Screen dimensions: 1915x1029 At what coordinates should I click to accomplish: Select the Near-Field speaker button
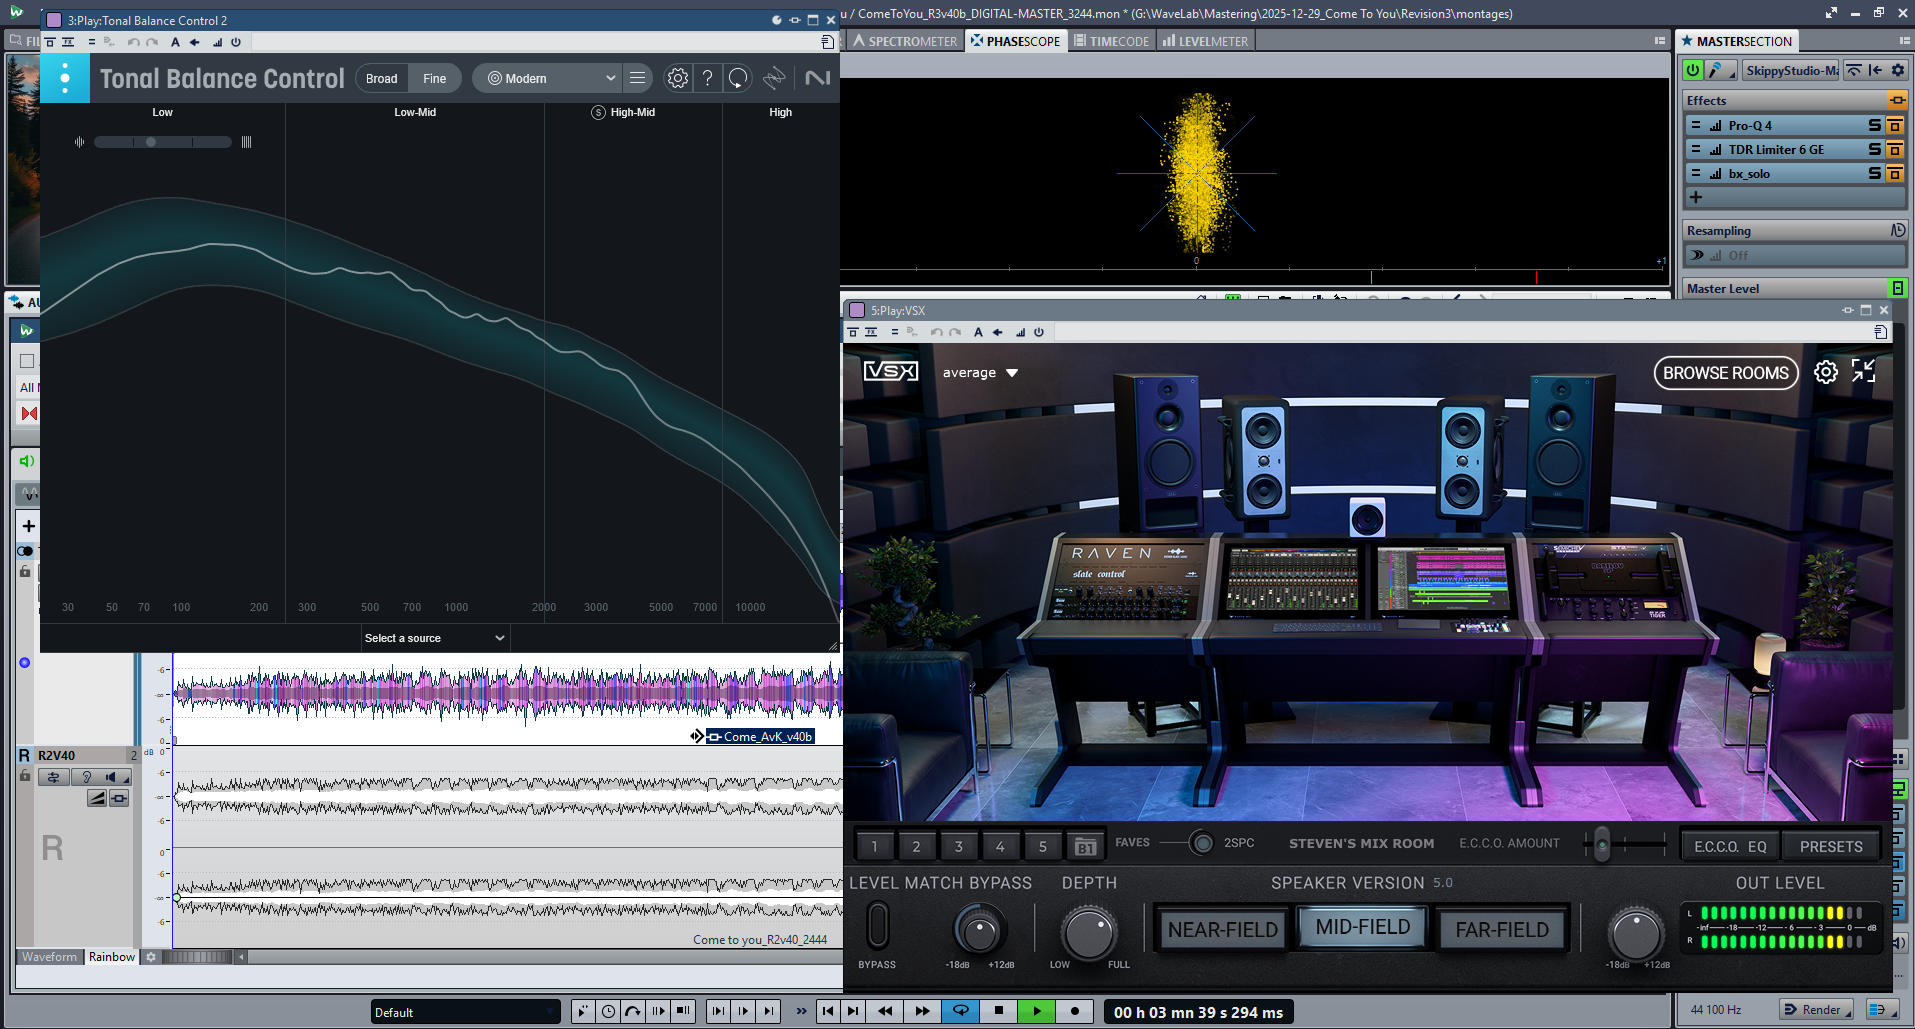tap(1222, 930)
